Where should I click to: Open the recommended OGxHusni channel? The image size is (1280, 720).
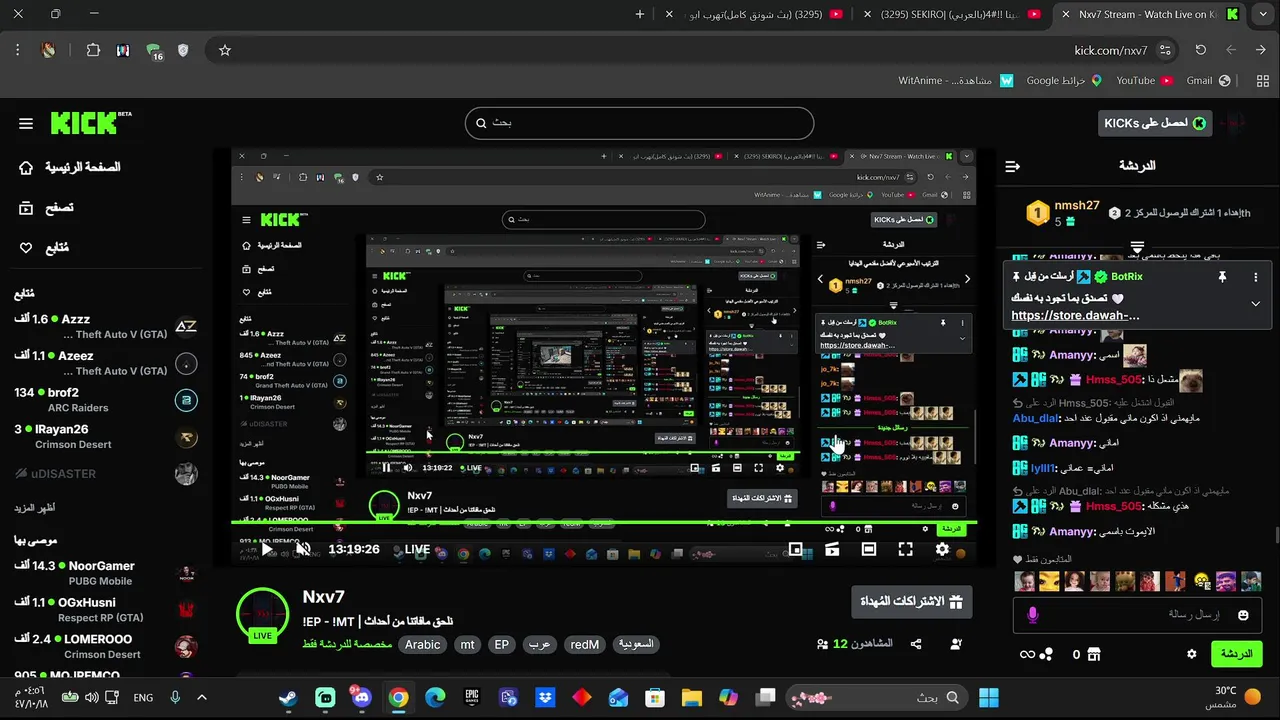[106, 610]
